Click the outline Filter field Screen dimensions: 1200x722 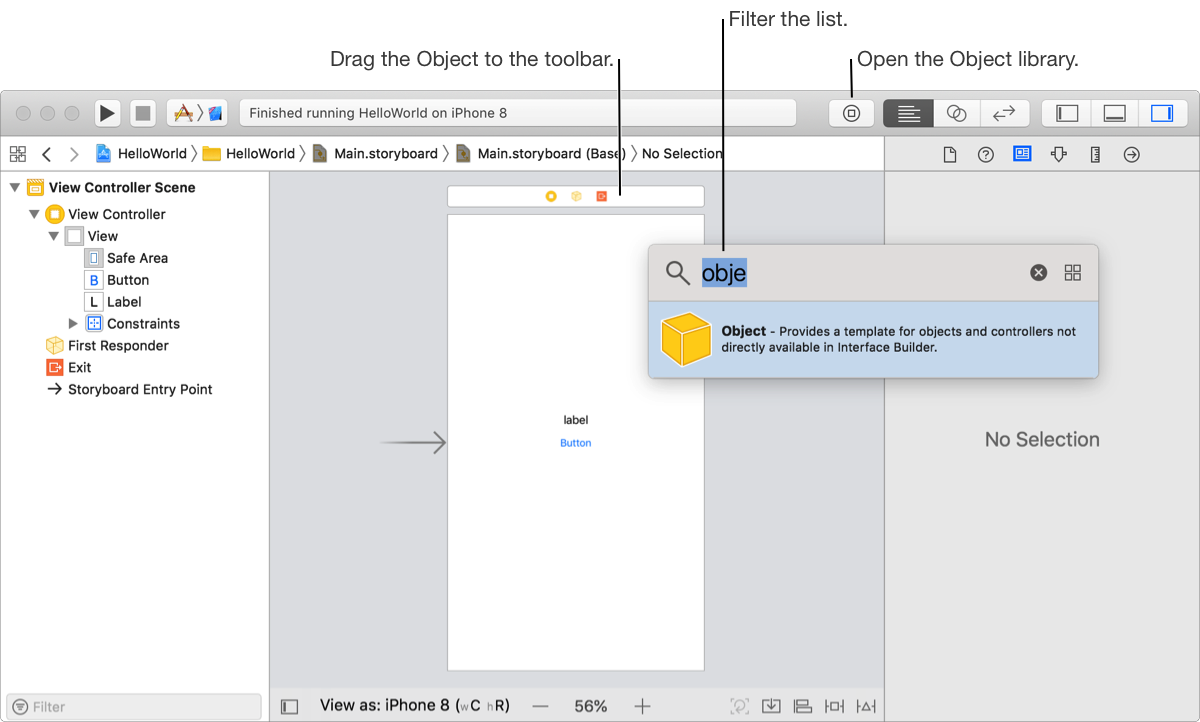[134, 706]
